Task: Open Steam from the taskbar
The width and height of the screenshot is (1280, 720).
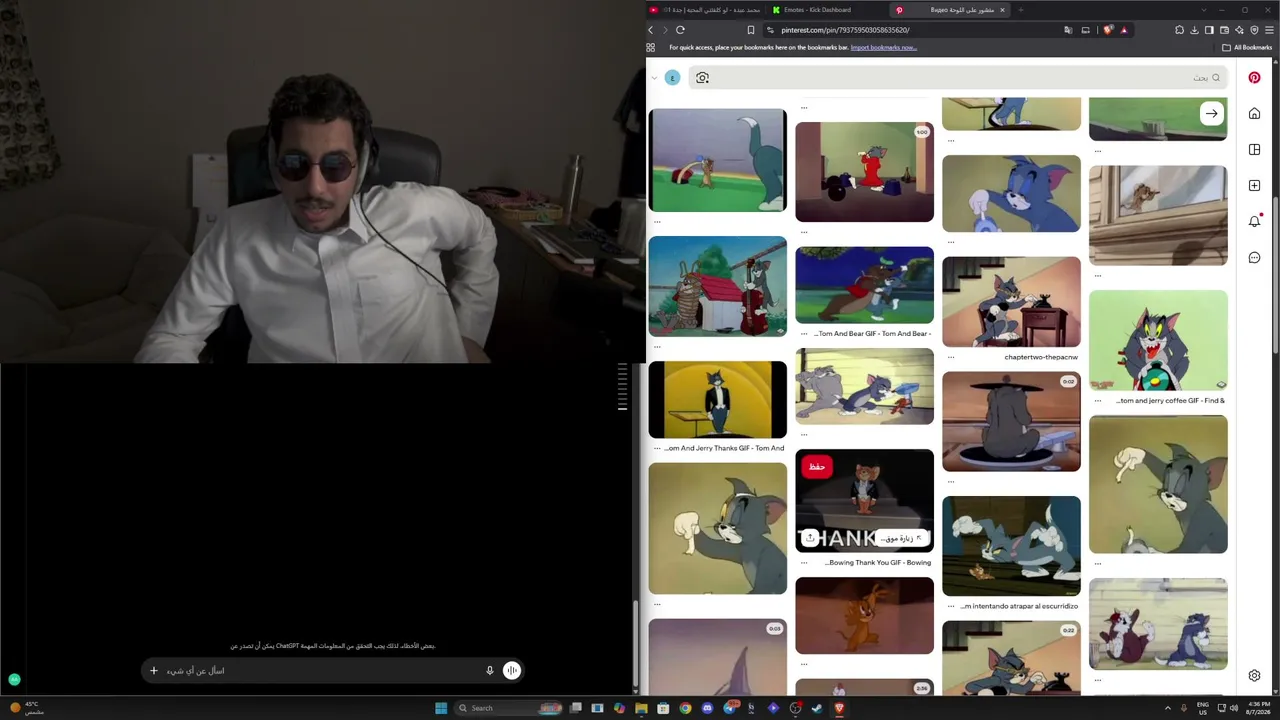Action: [817, 708]
